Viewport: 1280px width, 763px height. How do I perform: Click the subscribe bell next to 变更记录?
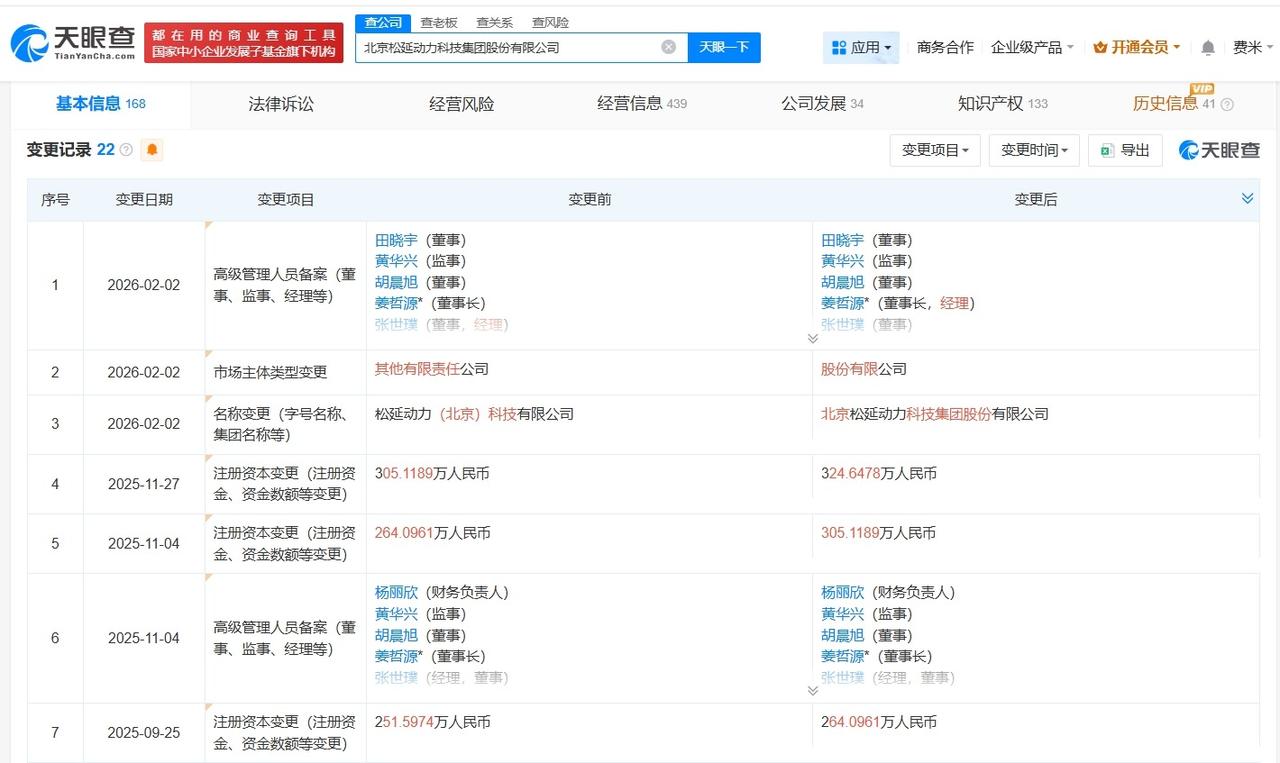point(152,150)
